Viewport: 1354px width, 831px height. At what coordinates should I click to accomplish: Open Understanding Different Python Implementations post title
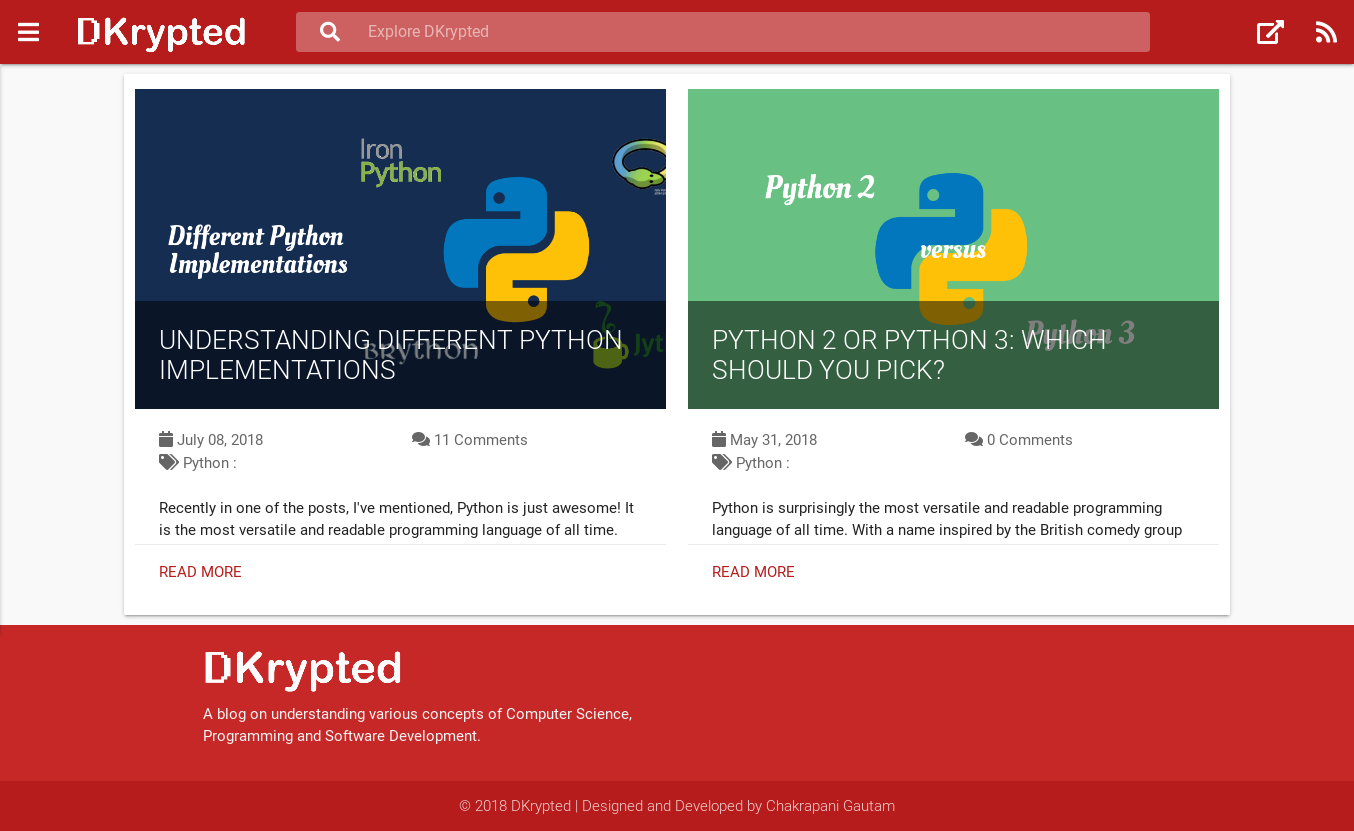(390, 355)
